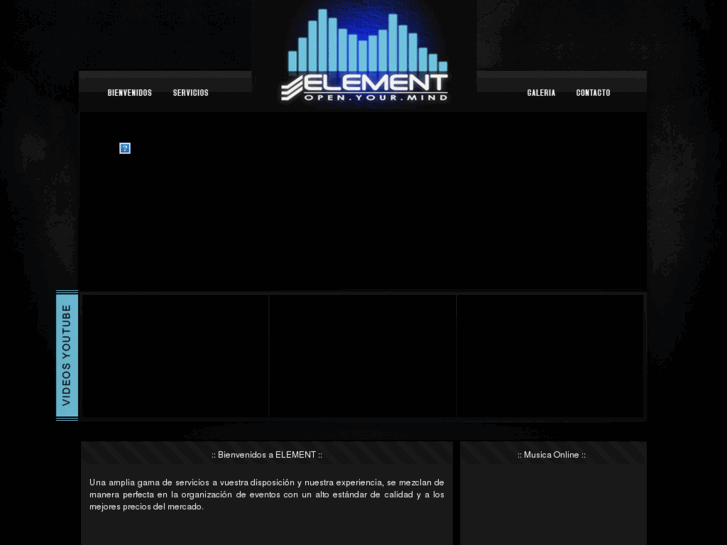Click the paragraph starting 'Una amplia gama de servicios'
The image size is (727, 545).
(267, 494)
